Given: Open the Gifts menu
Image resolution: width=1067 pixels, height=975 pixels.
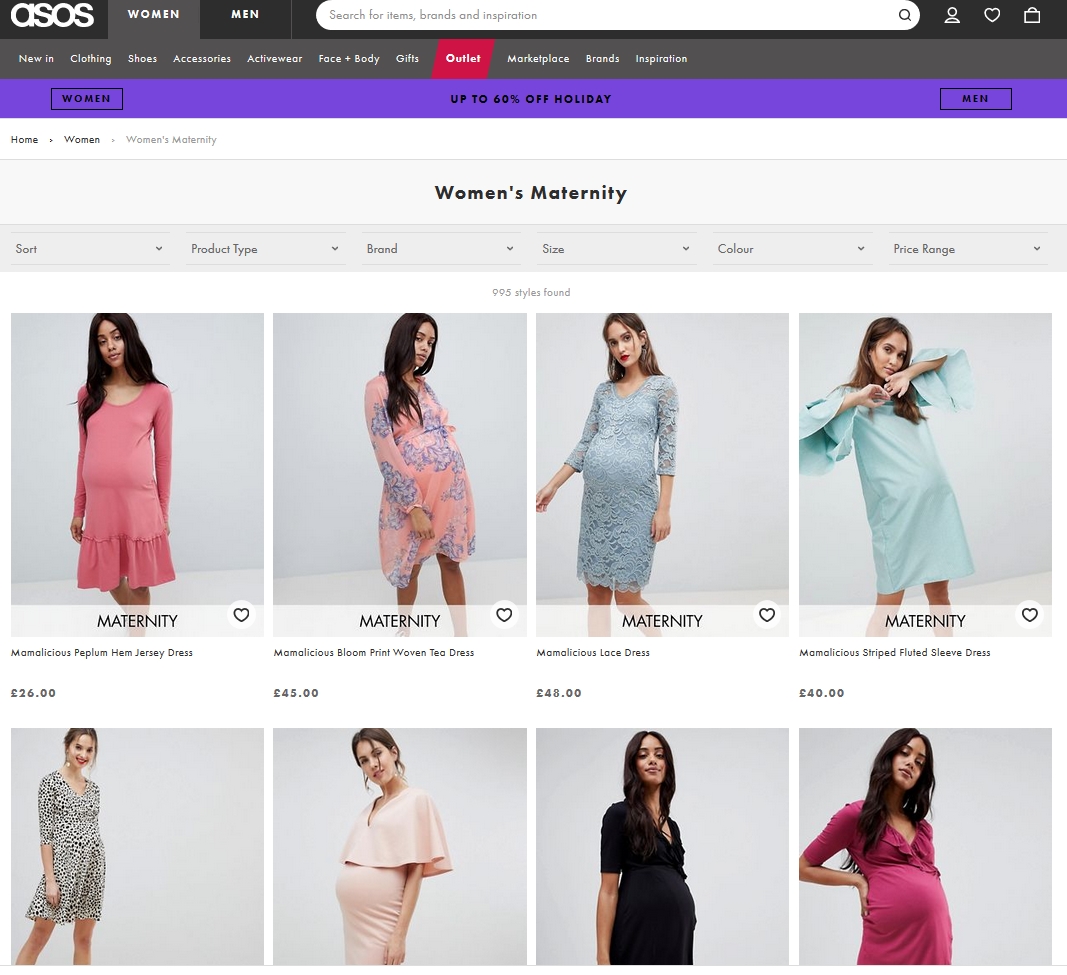Looking at the screenshot, I should [408, 59].
